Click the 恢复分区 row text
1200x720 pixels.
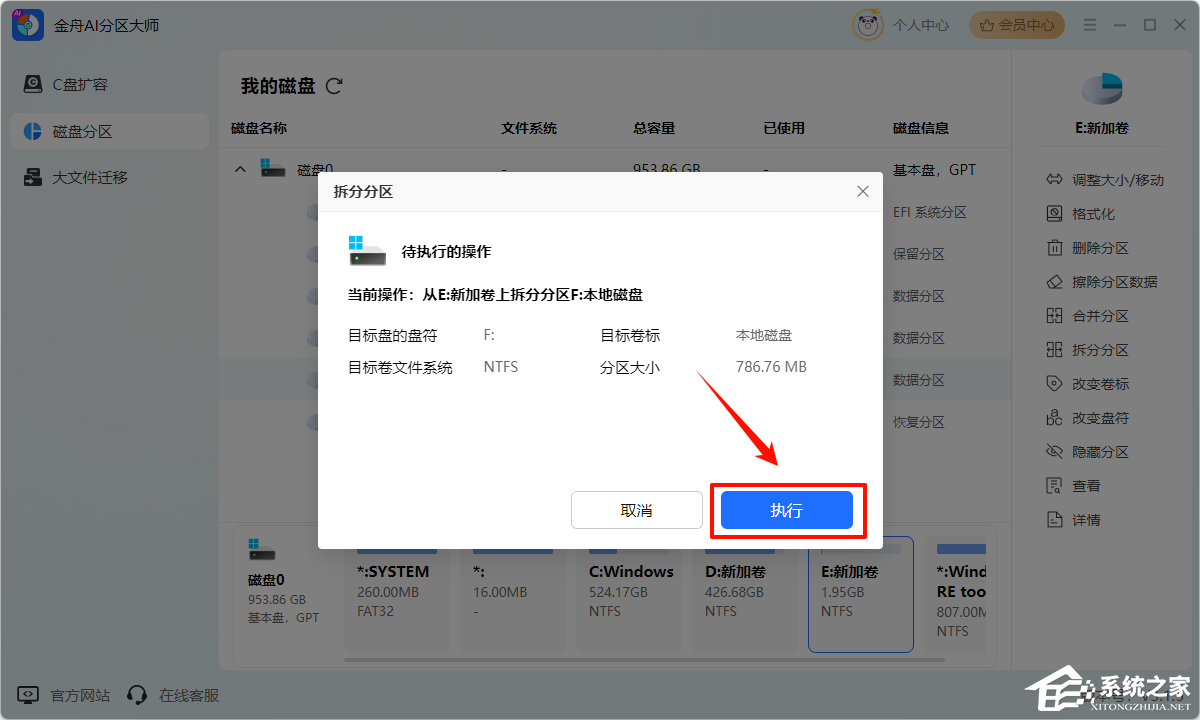tap(919, 422)
